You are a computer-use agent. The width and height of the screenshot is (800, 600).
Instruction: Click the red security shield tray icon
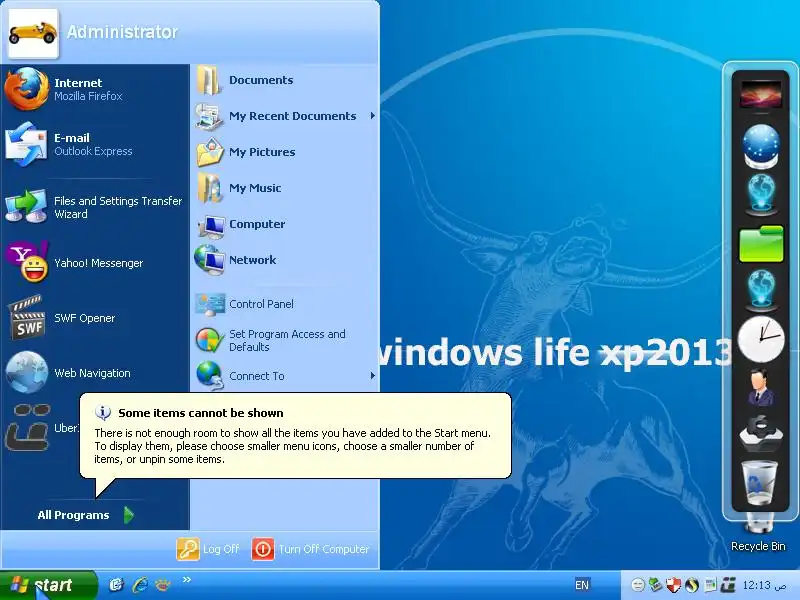tap(673, 585)
